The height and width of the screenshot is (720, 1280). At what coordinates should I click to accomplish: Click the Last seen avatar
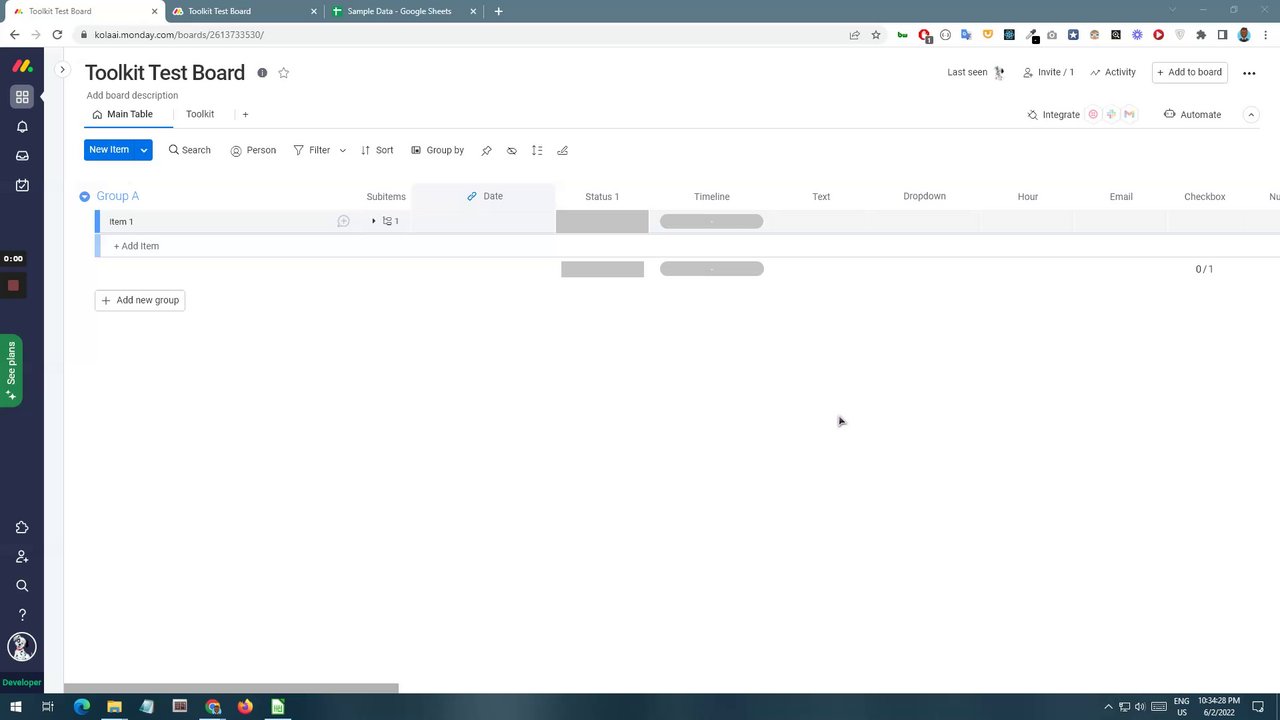click(999, 73)
